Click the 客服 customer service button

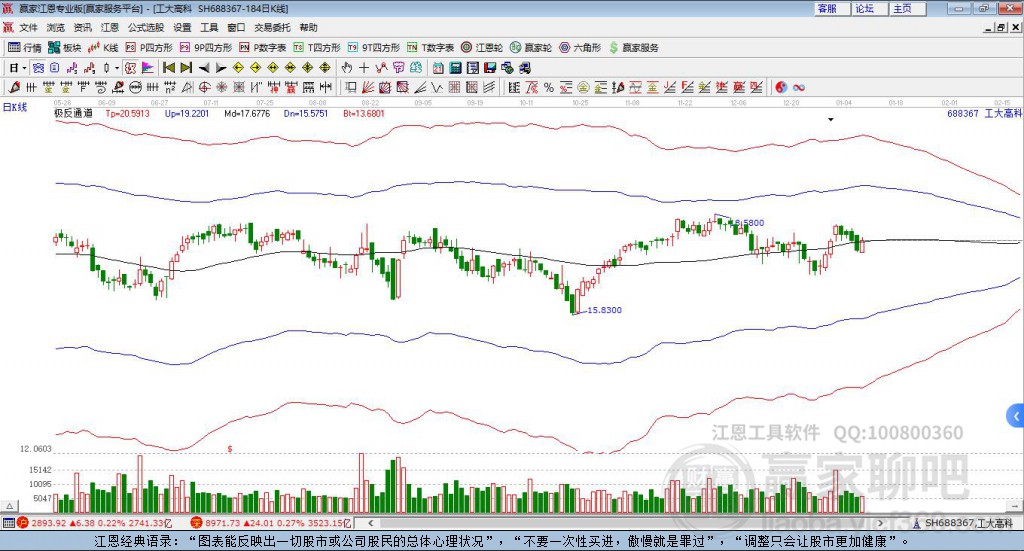click(827, 8)
